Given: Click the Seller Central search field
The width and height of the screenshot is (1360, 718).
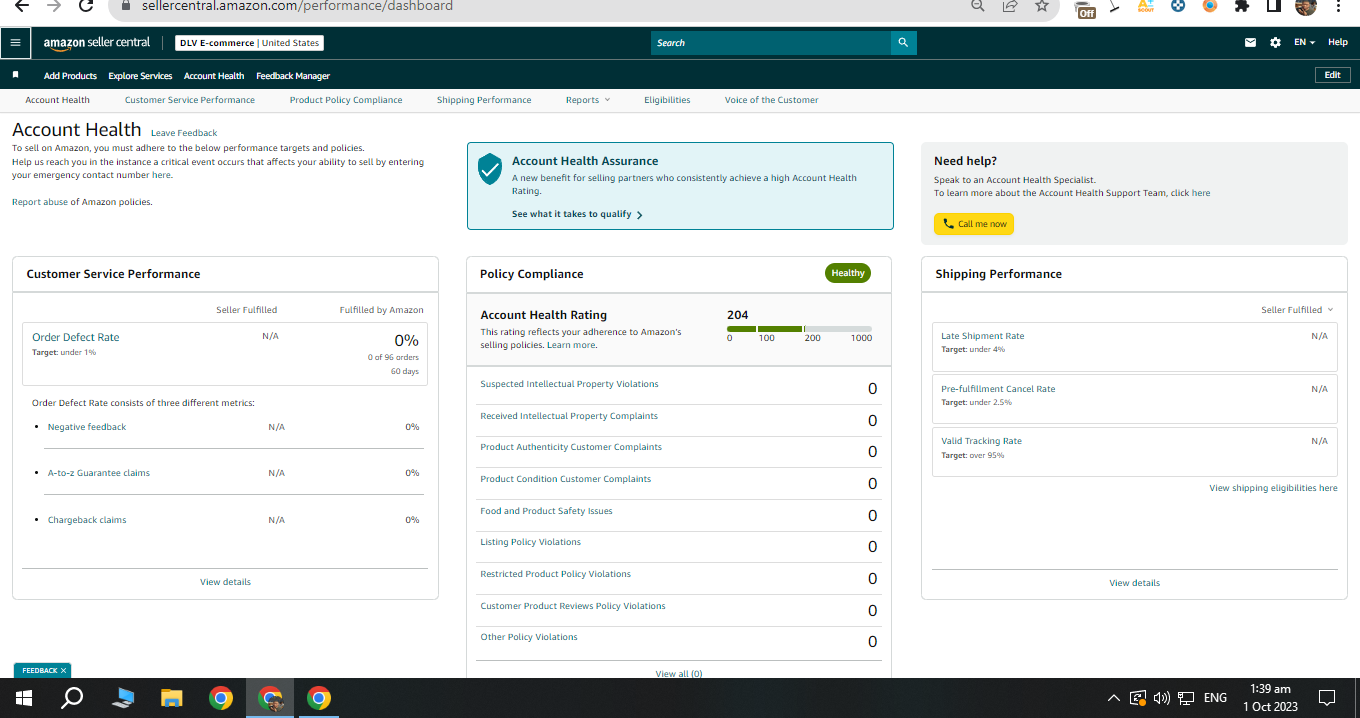Looking at the screenshot, I should click(771, 43).
